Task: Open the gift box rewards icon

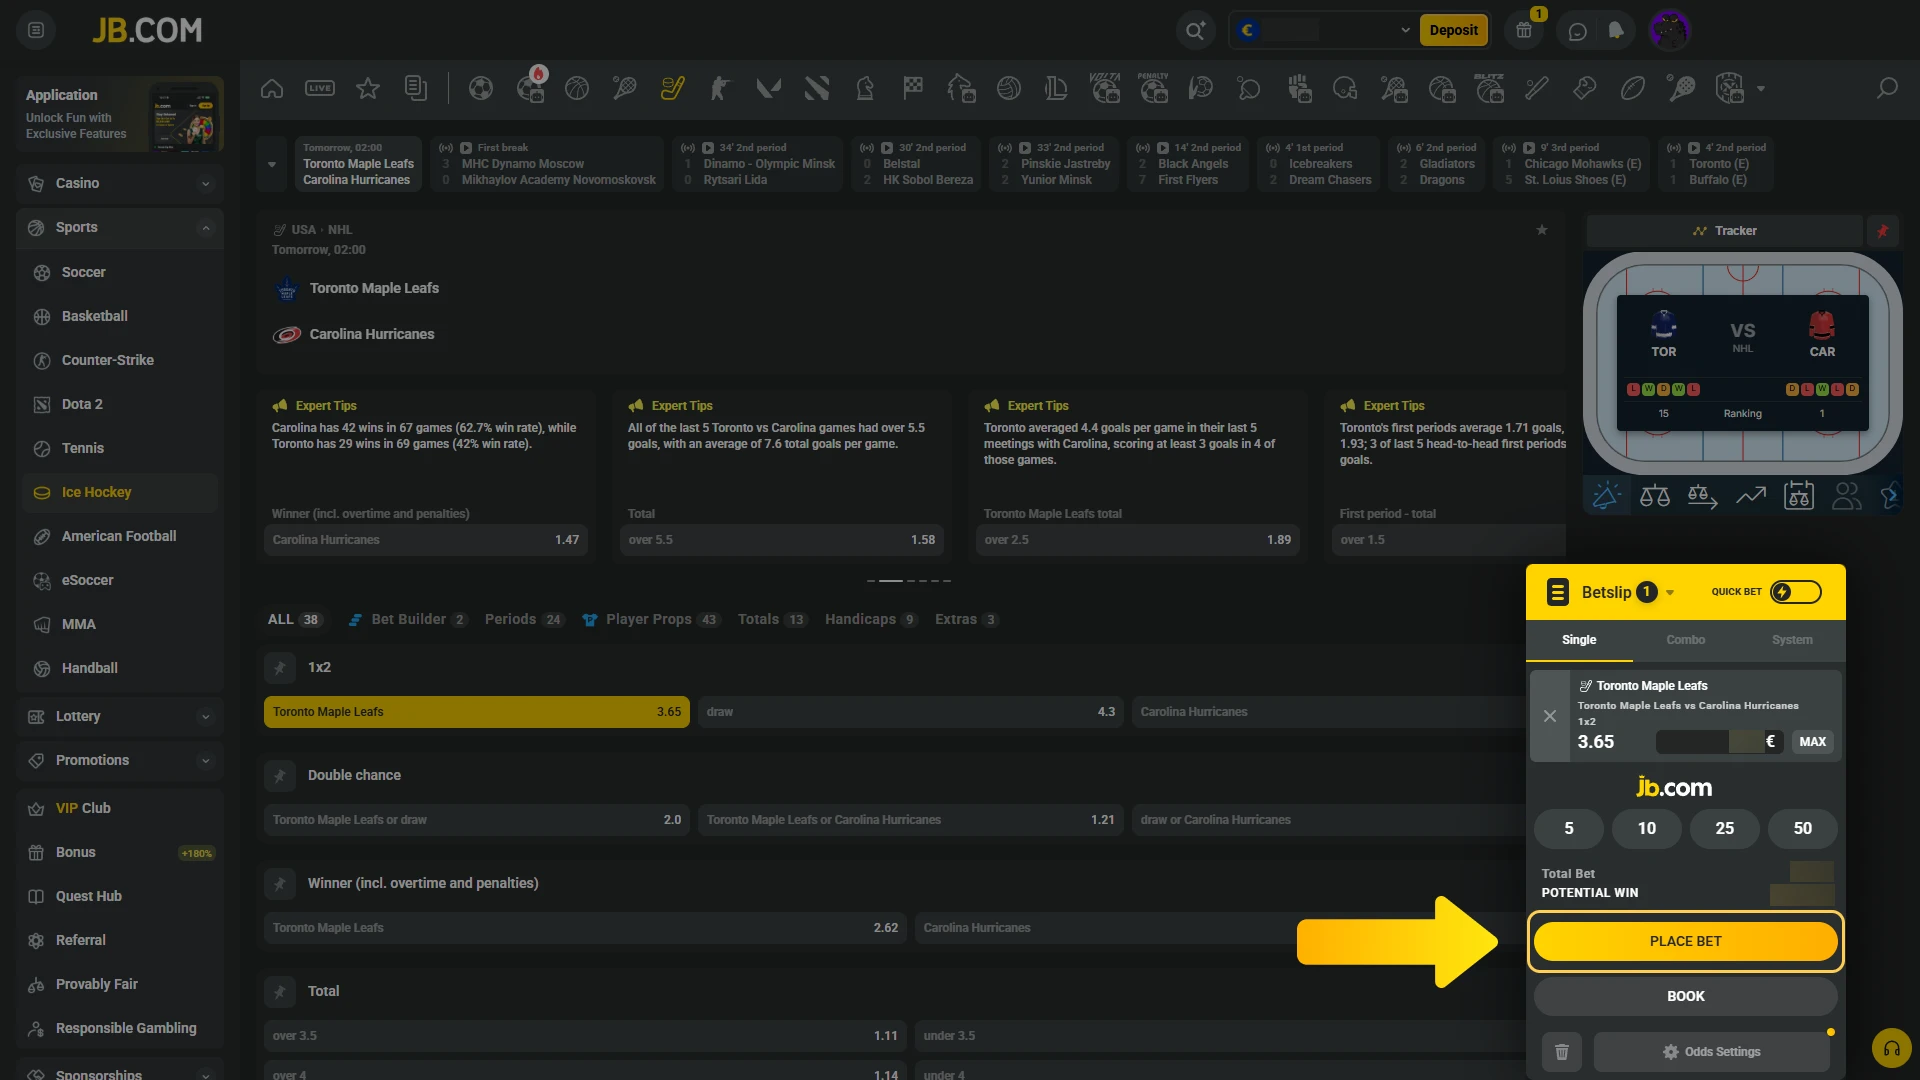Action: 1524,30
